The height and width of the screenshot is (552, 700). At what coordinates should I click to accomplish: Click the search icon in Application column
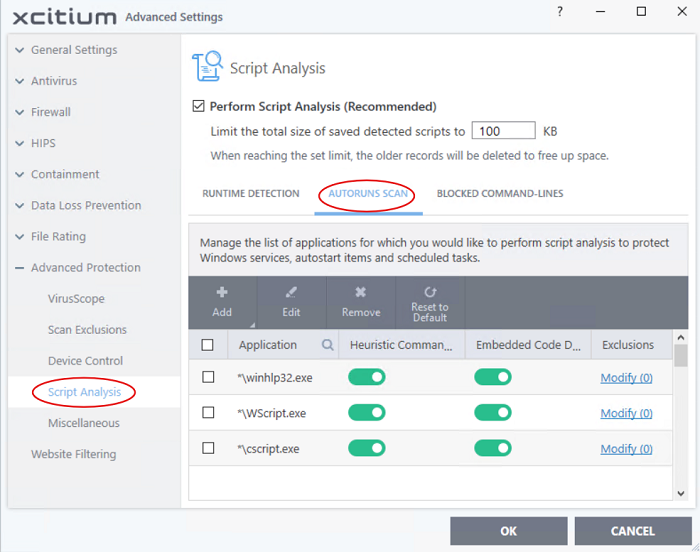(328, 345)
